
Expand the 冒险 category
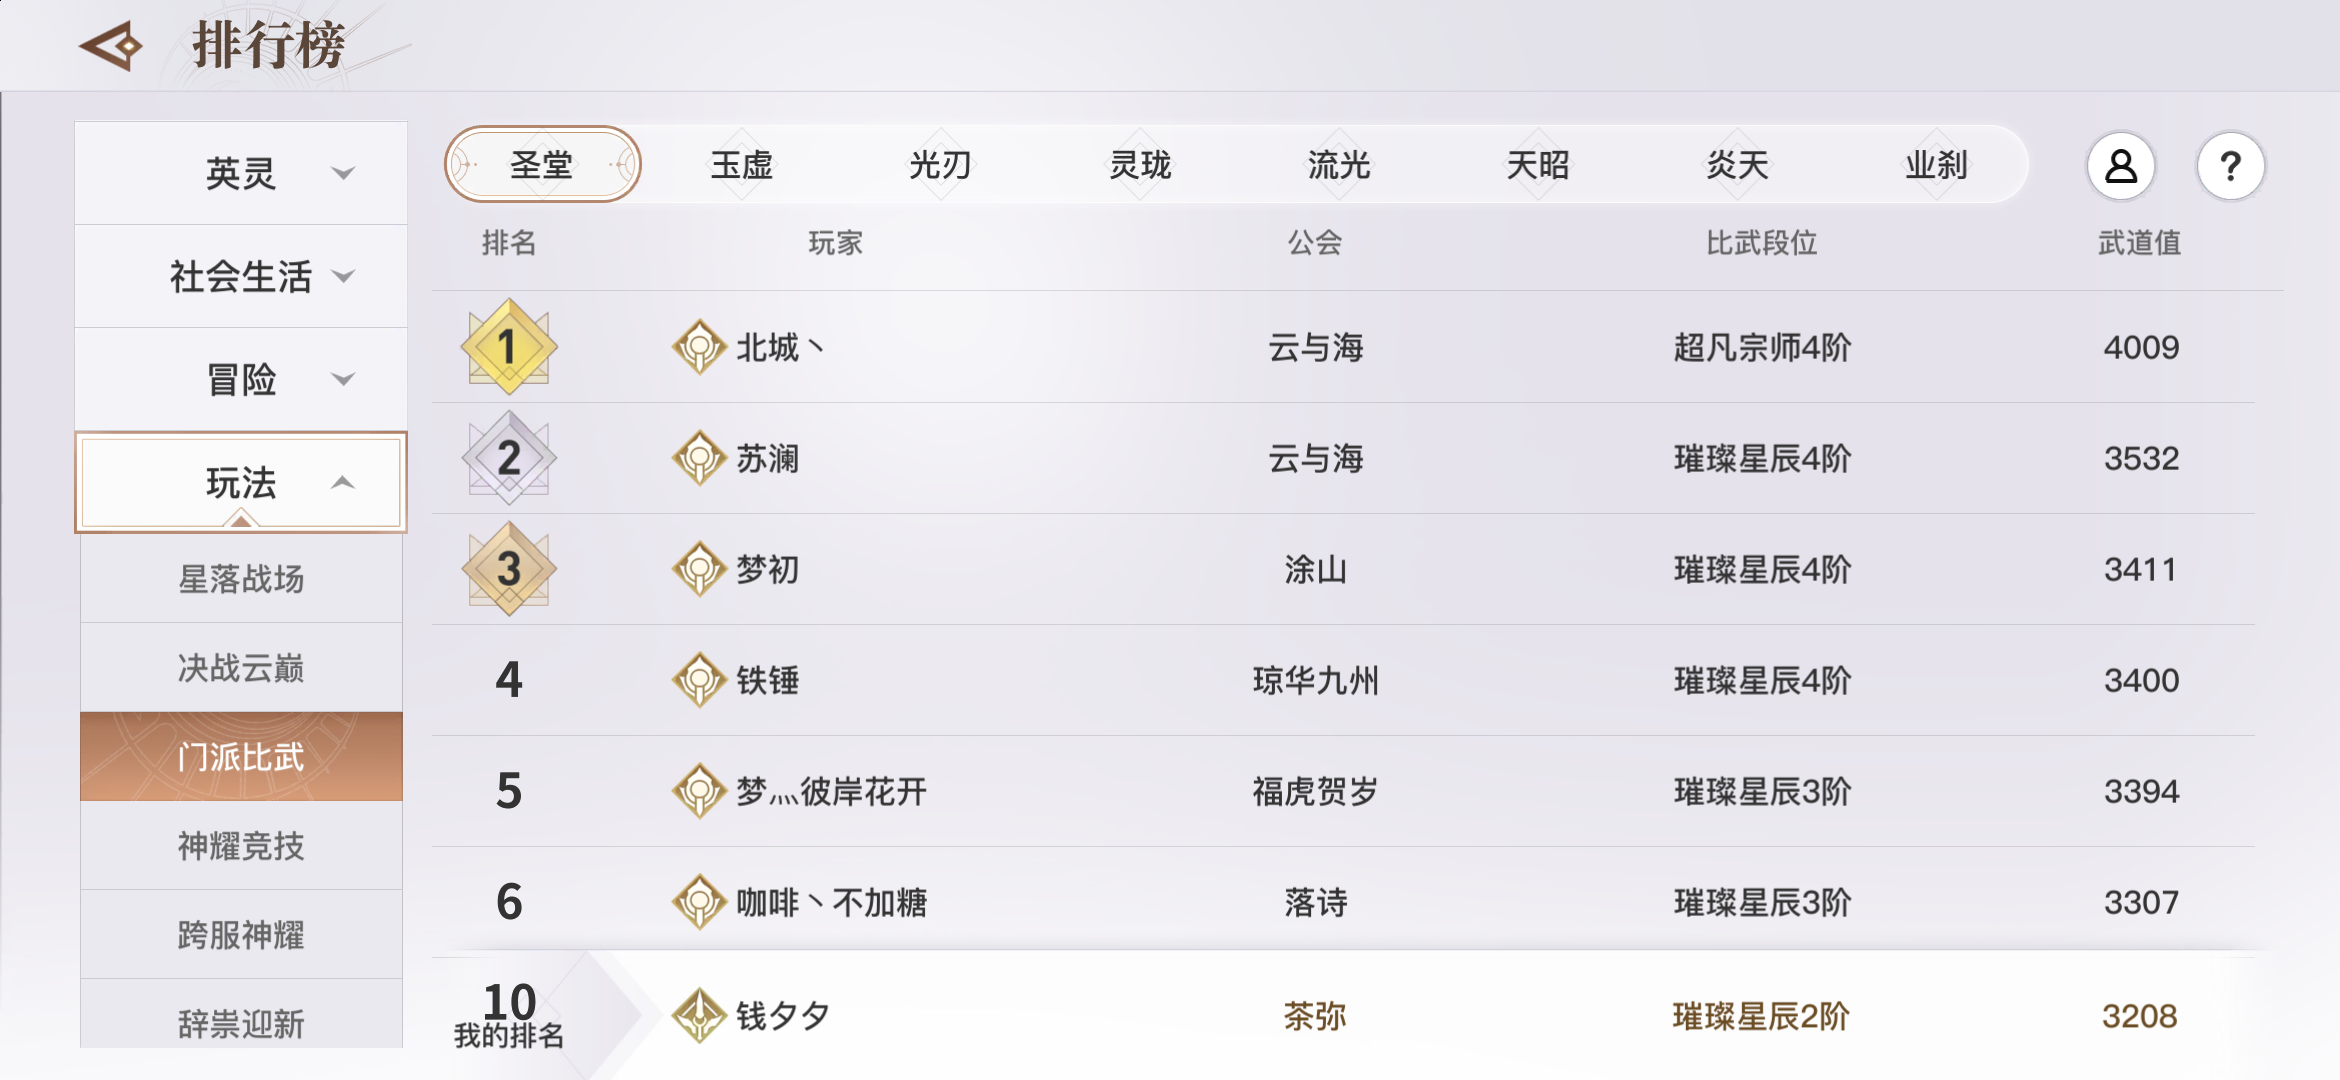coord(241,379)
